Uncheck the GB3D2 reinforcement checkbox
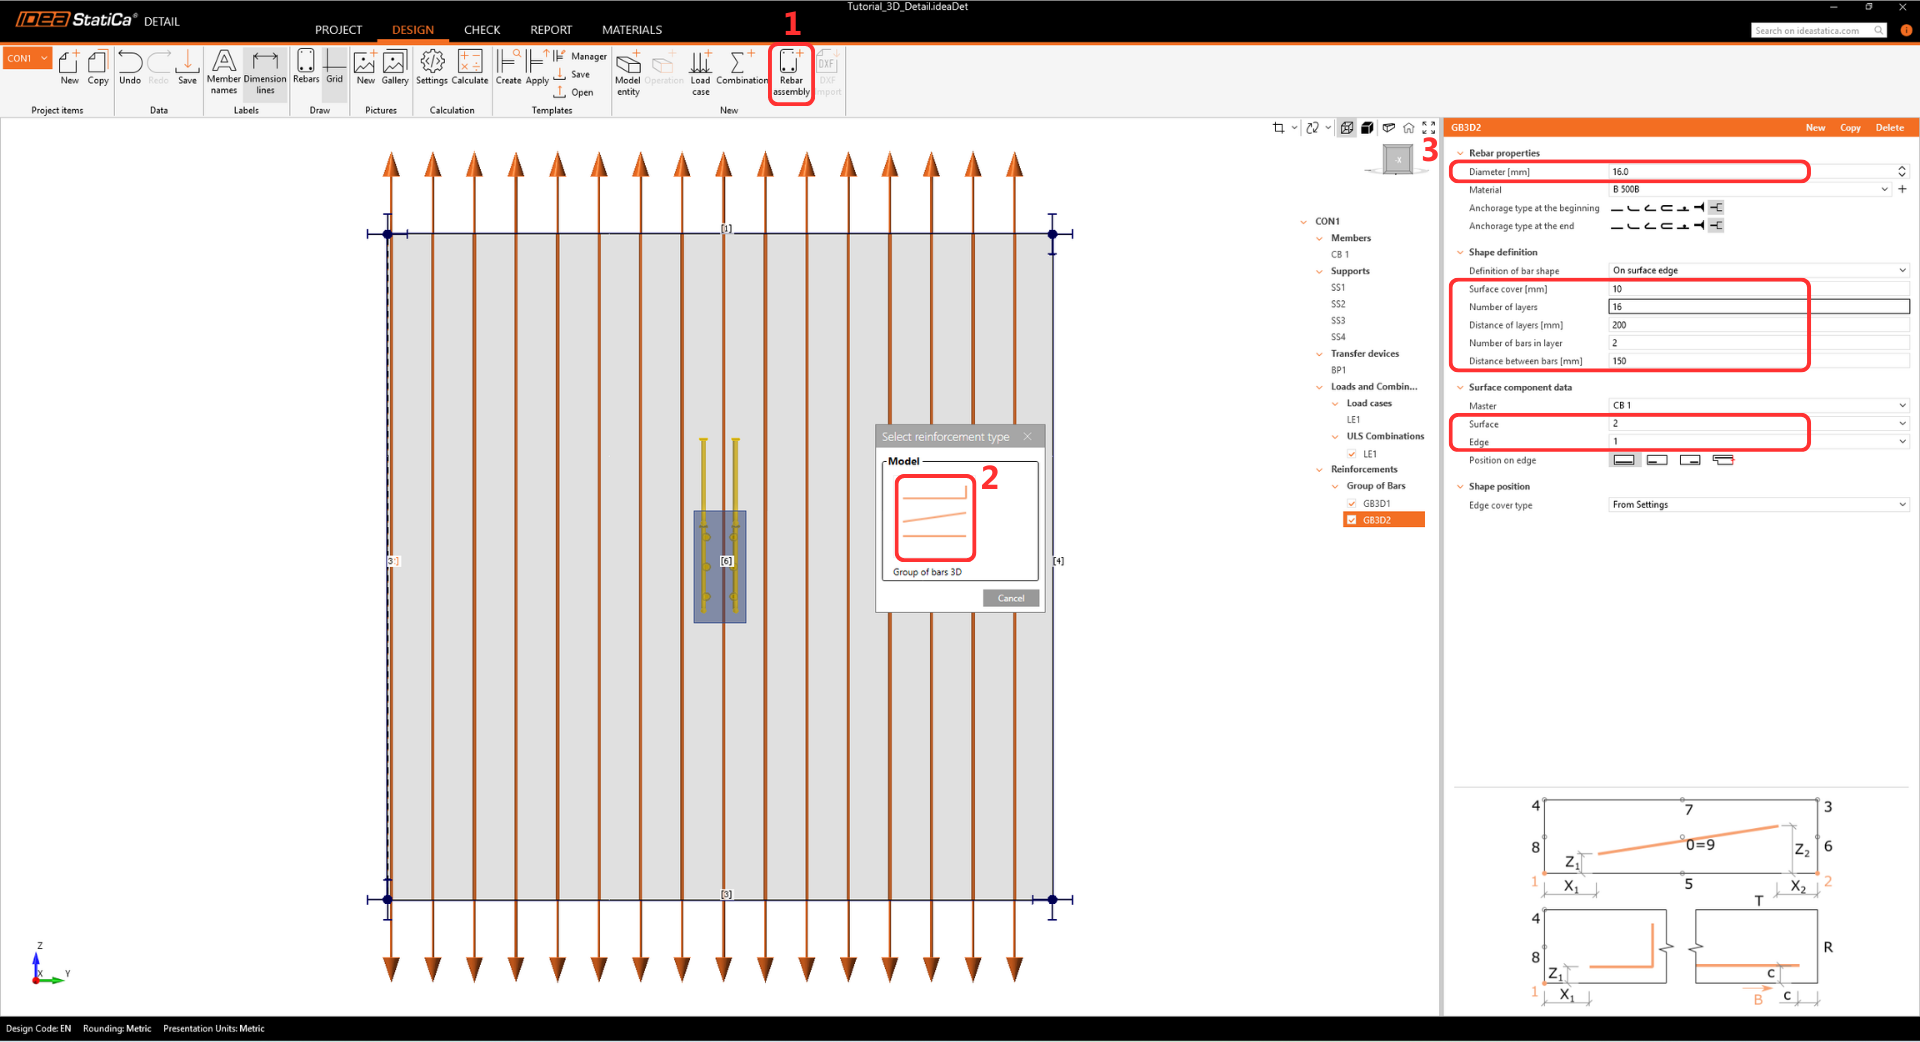This screenshot has width=1920, height=1042. tap(1352, 520)
